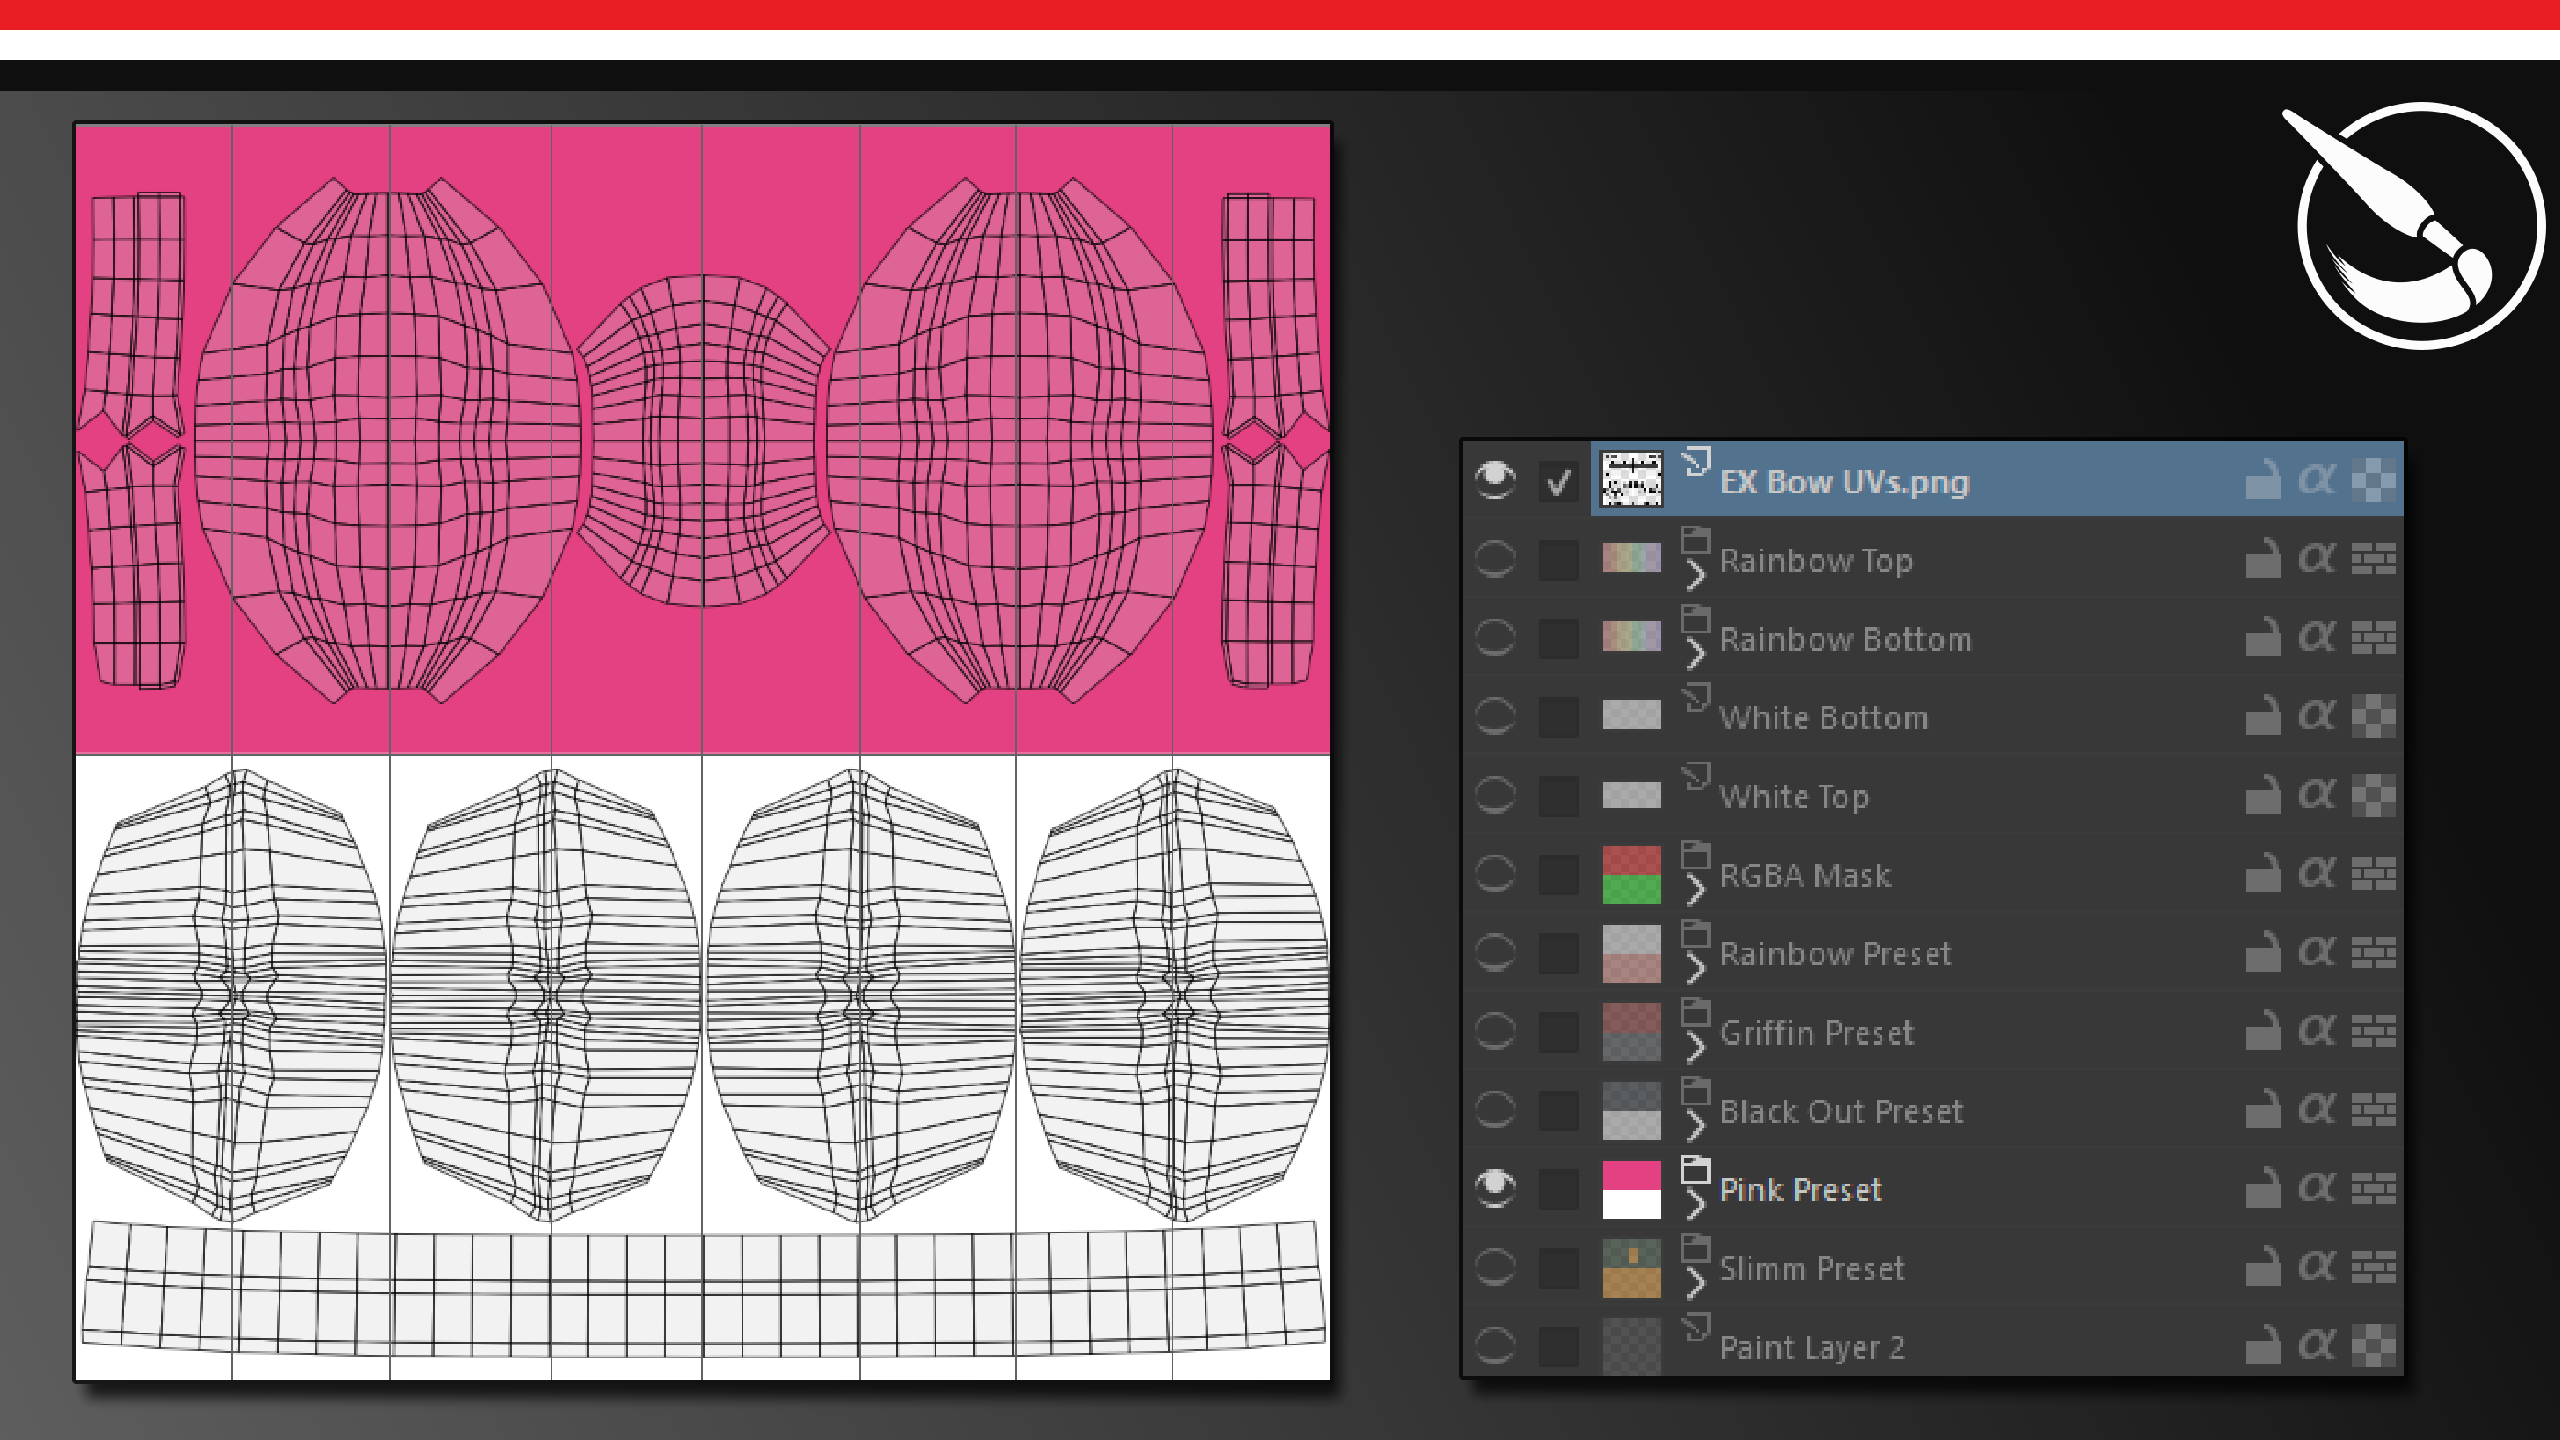Screen dimensions: 2560x1440
Task: Click the alpha lock icon on Pink Preset
Action: pos(2316,1189)
